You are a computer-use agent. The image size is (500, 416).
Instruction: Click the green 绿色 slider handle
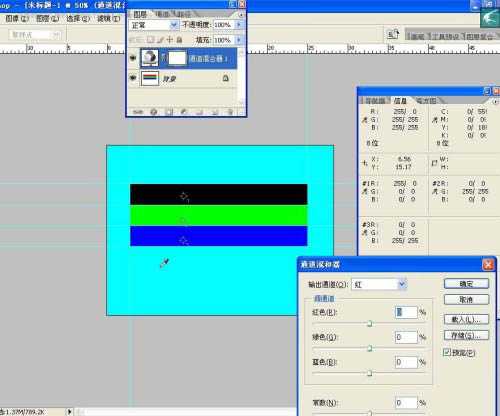370,348
